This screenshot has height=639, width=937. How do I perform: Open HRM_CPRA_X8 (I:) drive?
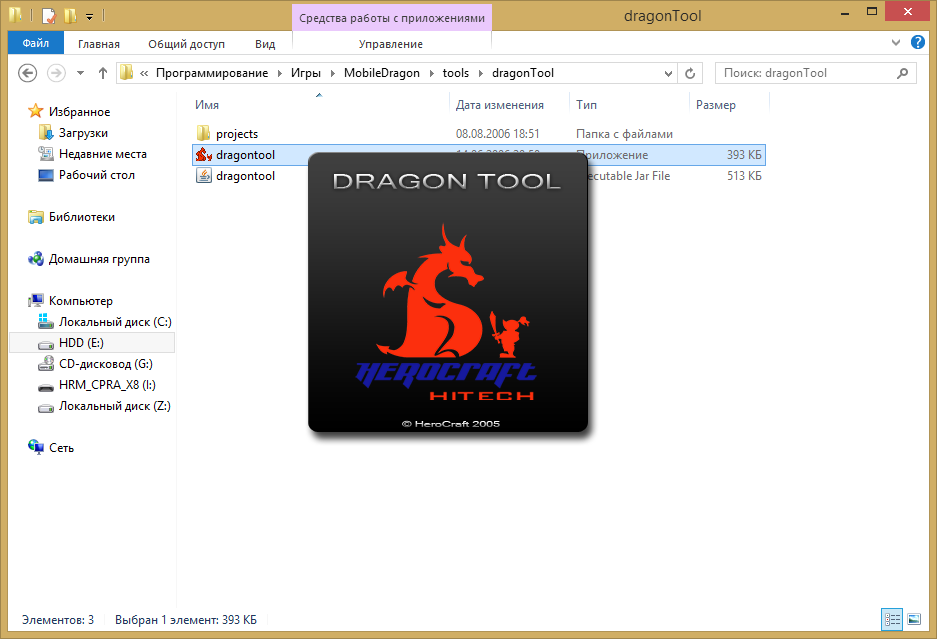click(x=107, y=384)
